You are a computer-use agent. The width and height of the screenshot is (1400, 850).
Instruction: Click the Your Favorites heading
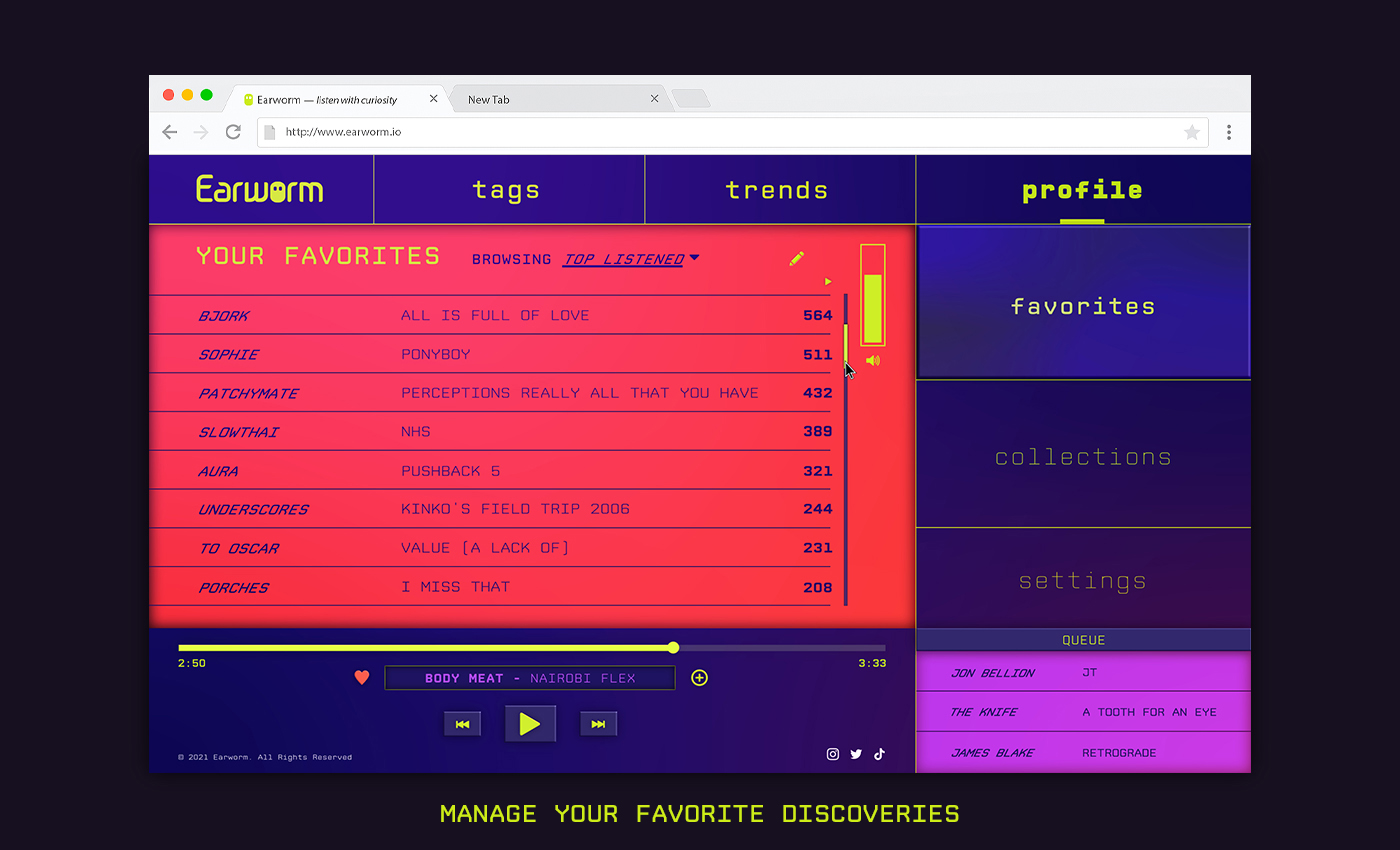pos(318,256)
